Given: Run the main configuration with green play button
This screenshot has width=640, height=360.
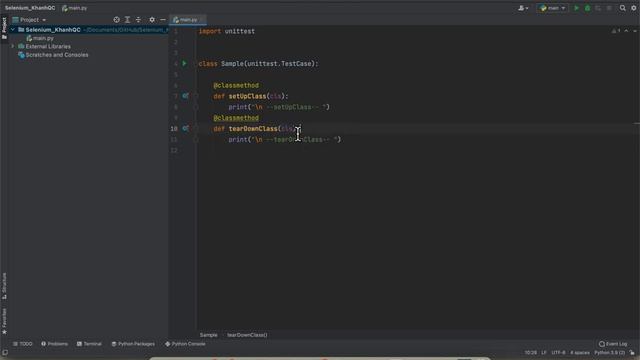Looking at the screenshot, I should coord(576,8).
